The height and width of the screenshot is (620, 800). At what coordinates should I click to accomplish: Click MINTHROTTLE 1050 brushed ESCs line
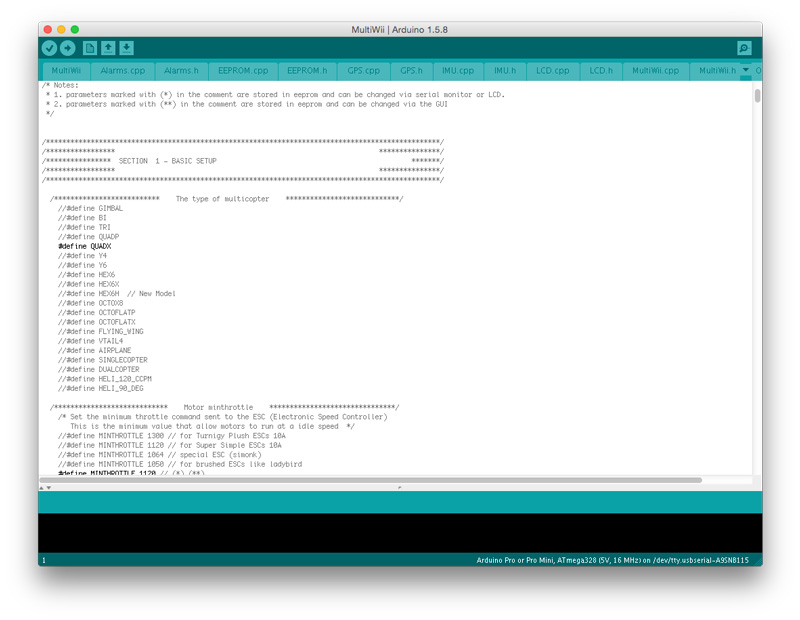point(180,464)
